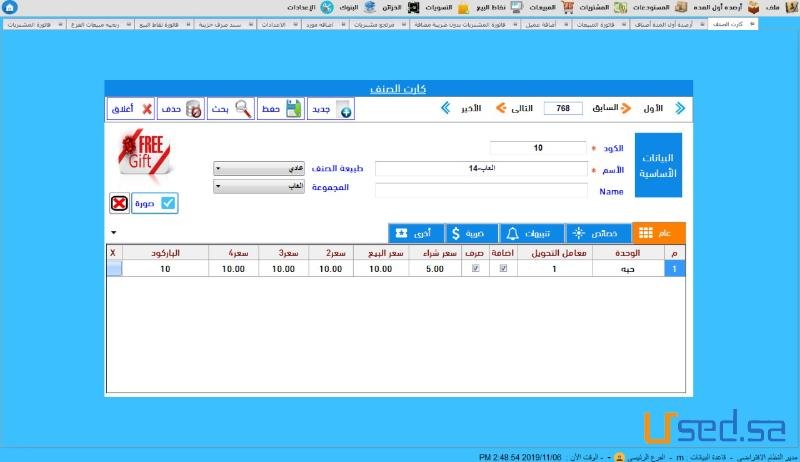Open the طبيعة الصنف item type dropdown
The height and width of the screenshot is (462, 800).
[259, 168]
